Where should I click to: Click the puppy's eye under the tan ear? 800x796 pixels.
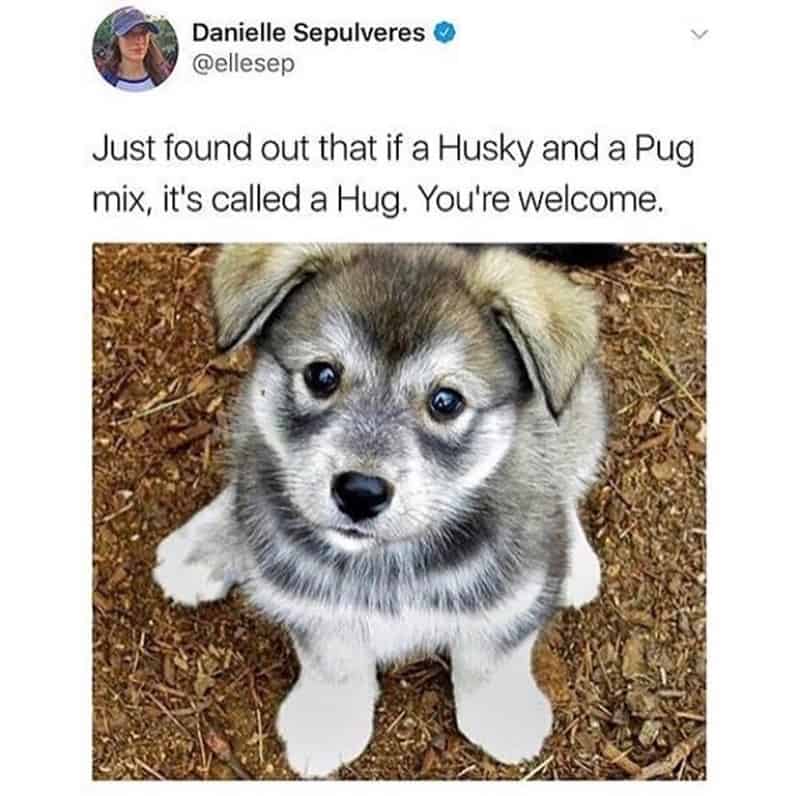coord(446,403)
